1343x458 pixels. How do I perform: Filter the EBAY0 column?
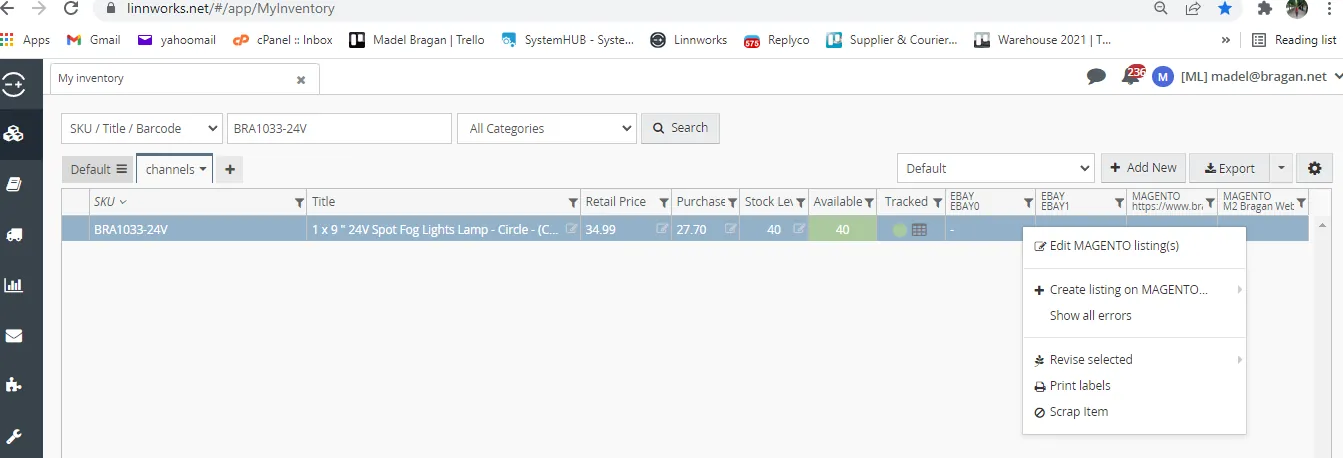click(1028, 203)
